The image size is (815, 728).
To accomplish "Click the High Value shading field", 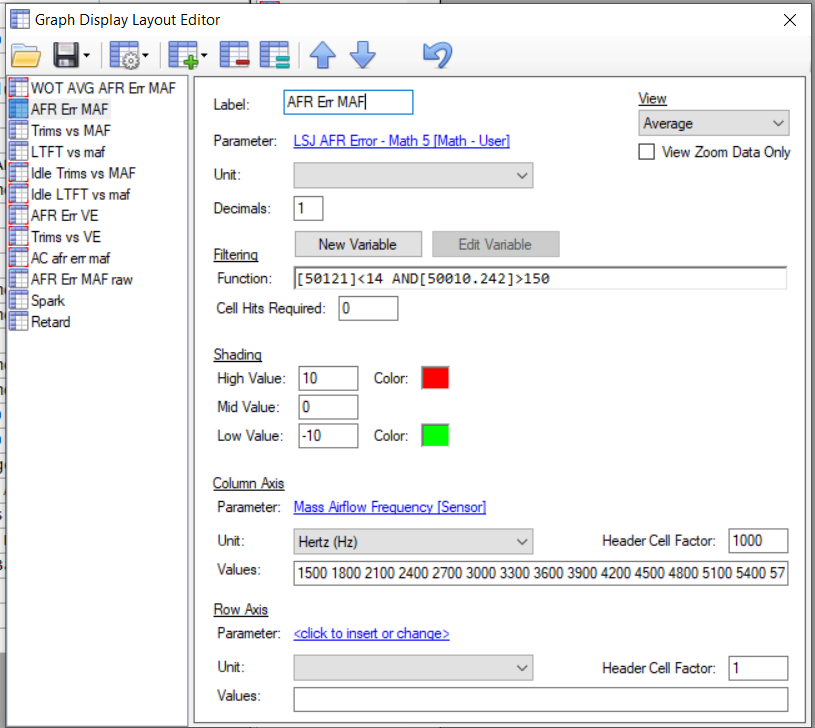I will pos(328,378).
